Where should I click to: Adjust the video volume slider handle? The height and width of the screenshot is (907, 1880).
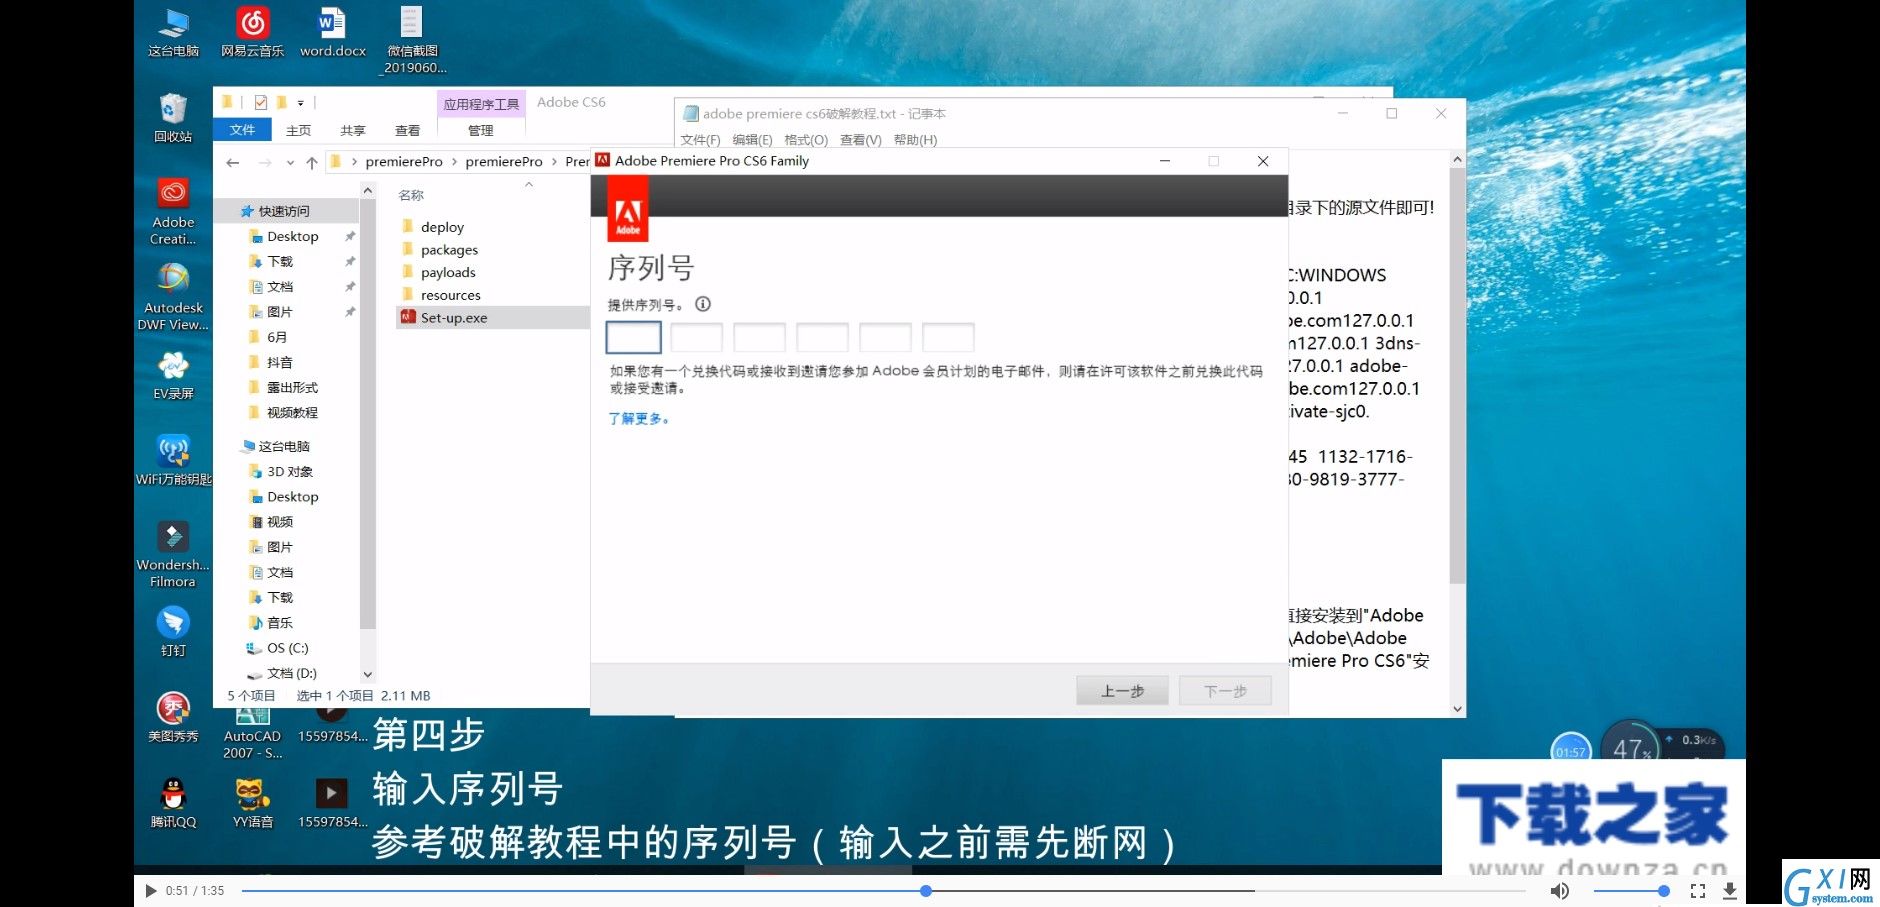(1663, 890)
